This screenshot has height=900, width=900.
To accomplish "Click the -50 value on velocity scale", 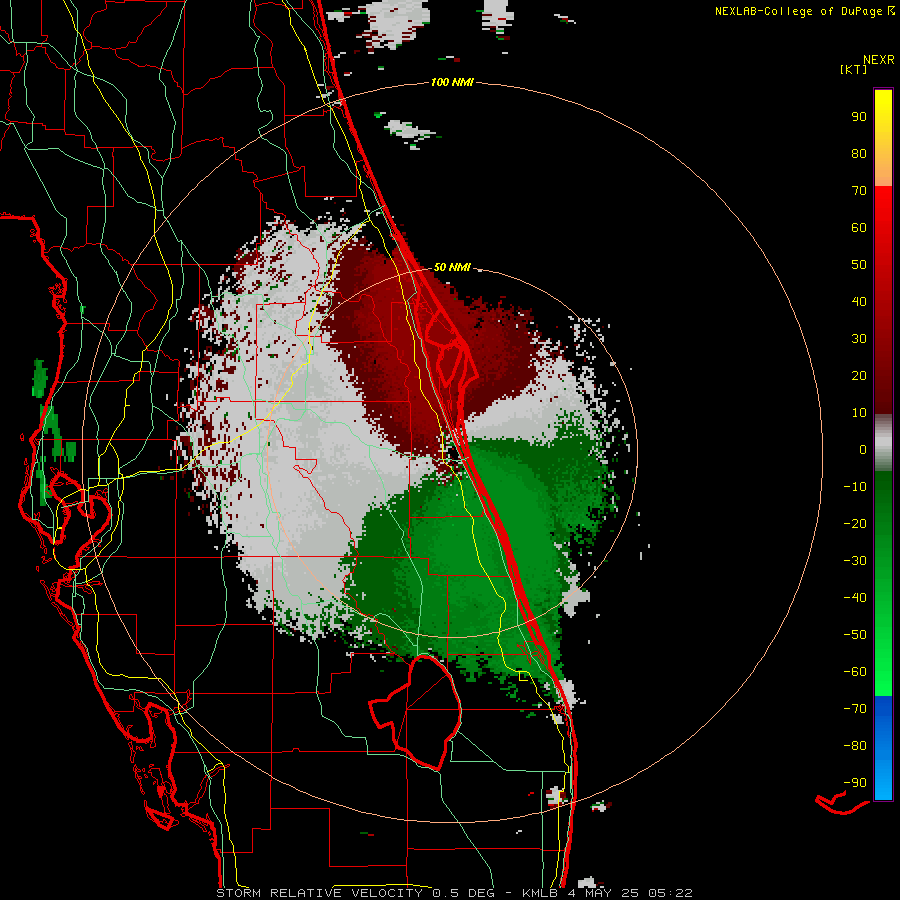I will point(855,635).
